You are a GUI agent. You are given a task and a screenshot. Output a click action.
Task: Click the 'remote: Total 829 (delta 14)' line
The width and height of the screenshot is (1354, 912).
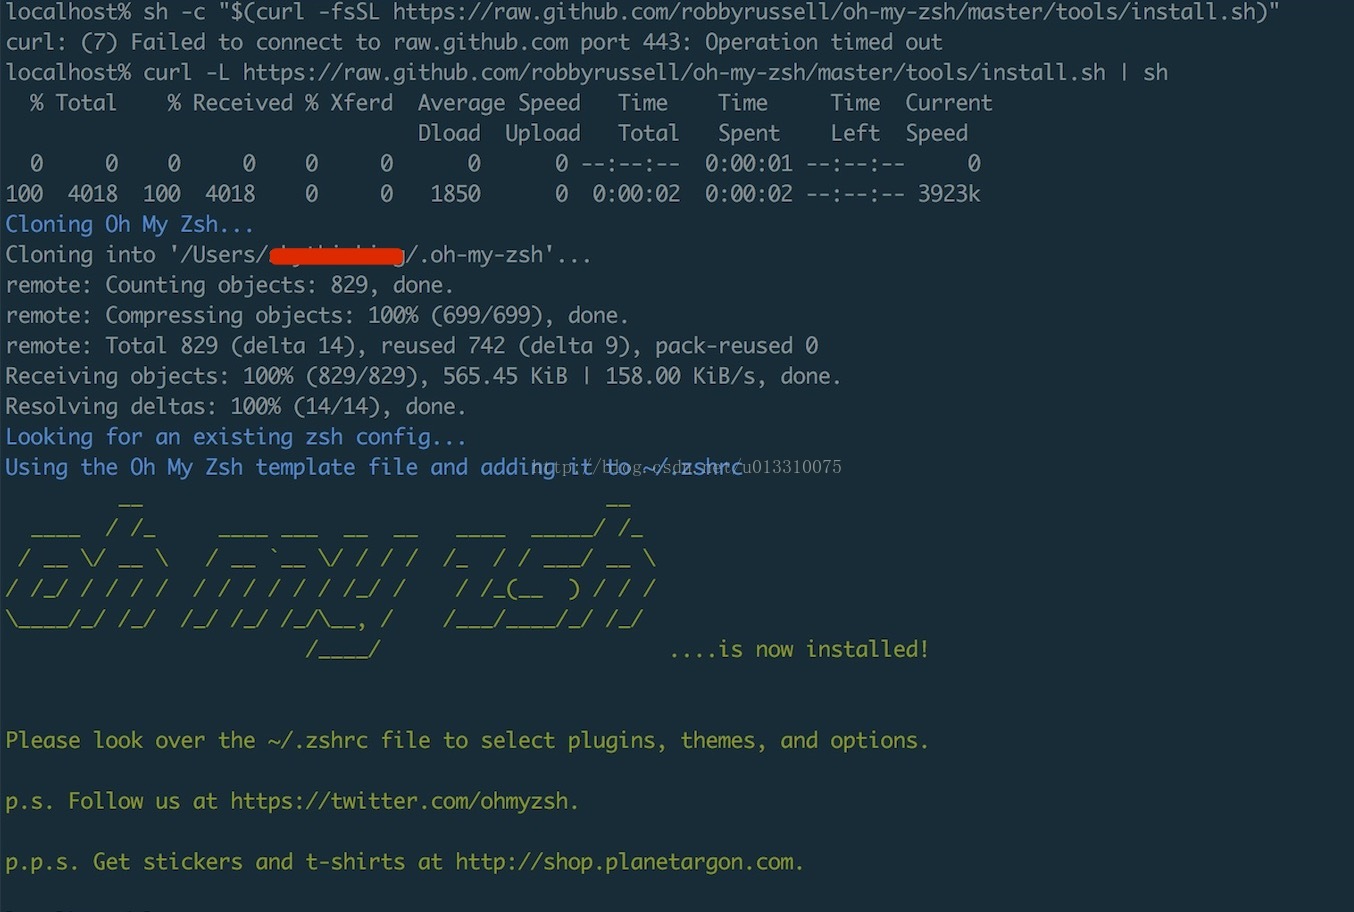pyautogui.click(x=411, y=346)
